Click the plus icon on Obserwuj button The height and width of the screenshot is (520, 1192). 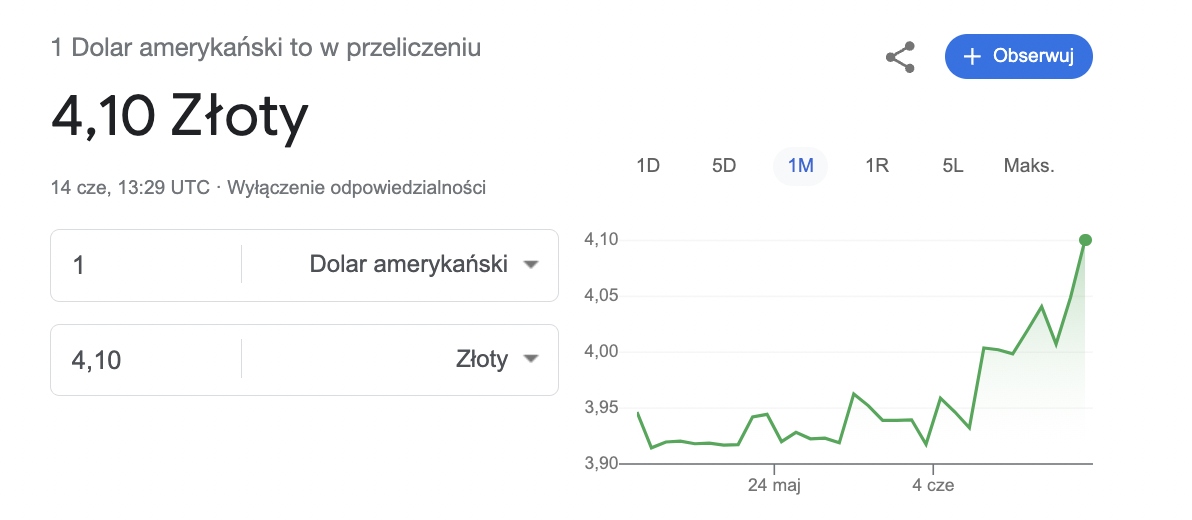click(972, 56)
